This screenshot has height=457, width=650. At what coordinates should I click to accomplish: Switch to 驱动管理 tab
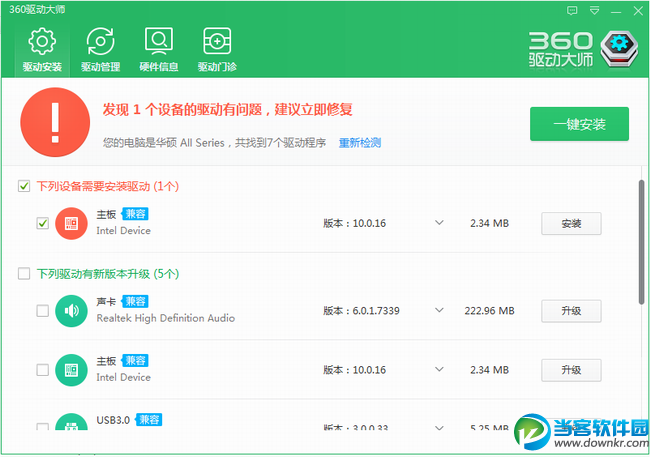coord(101,50)
